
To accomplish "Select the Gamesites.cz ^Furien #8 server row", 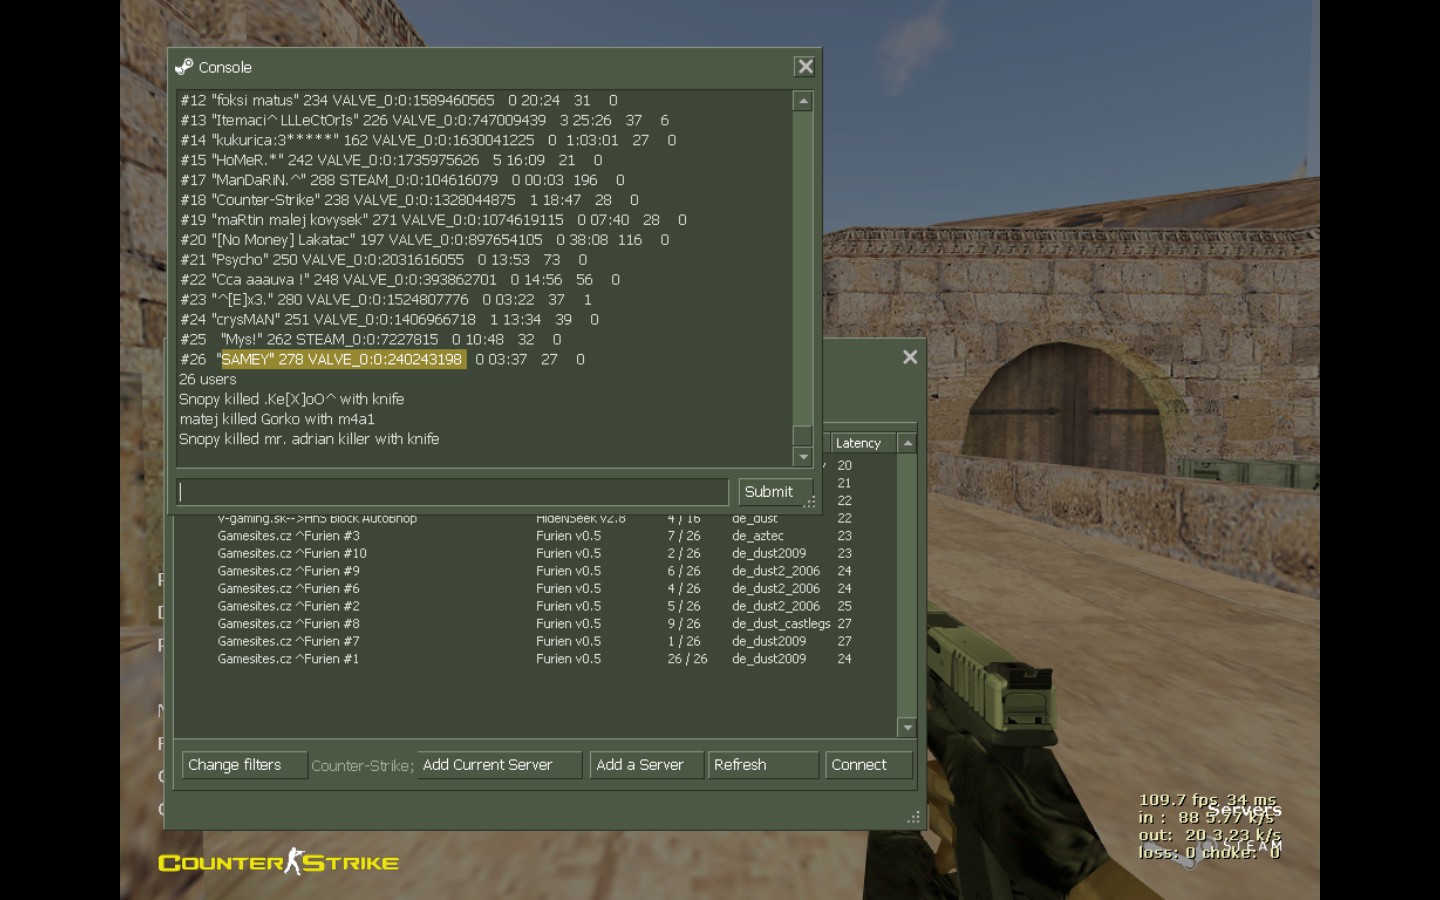I will coord(288,624).
